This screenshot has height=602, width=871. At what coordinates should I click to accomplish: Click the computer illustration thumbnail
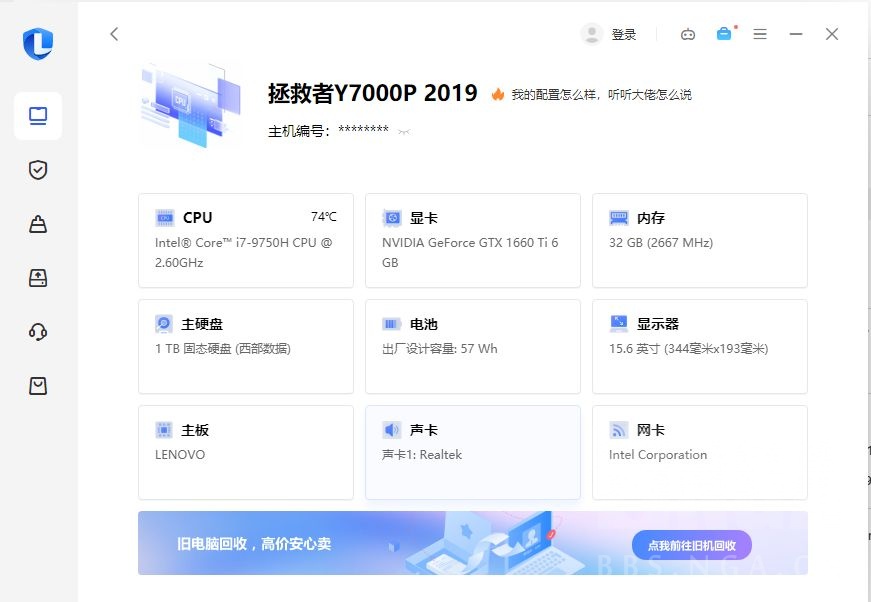pyautogui.click(x=192, y=106)
